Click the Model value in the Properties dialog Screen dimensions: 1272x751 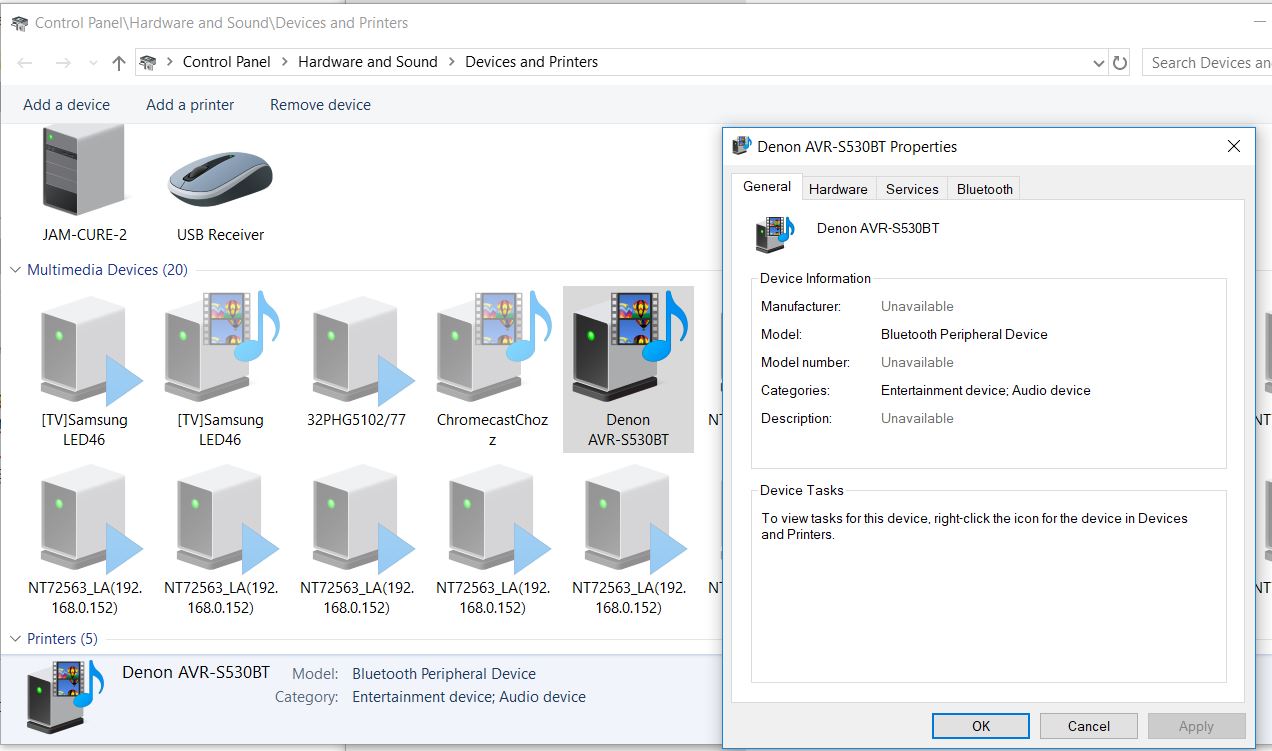964,334
